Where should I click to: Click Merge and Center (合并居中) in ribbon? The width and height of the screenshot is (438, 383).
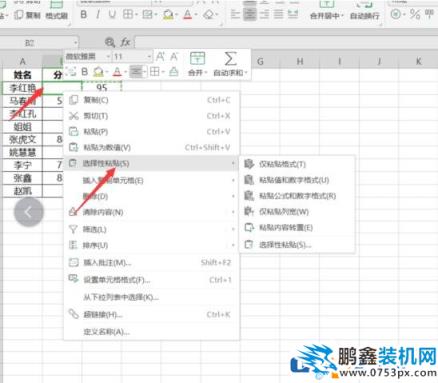[326, 11]
